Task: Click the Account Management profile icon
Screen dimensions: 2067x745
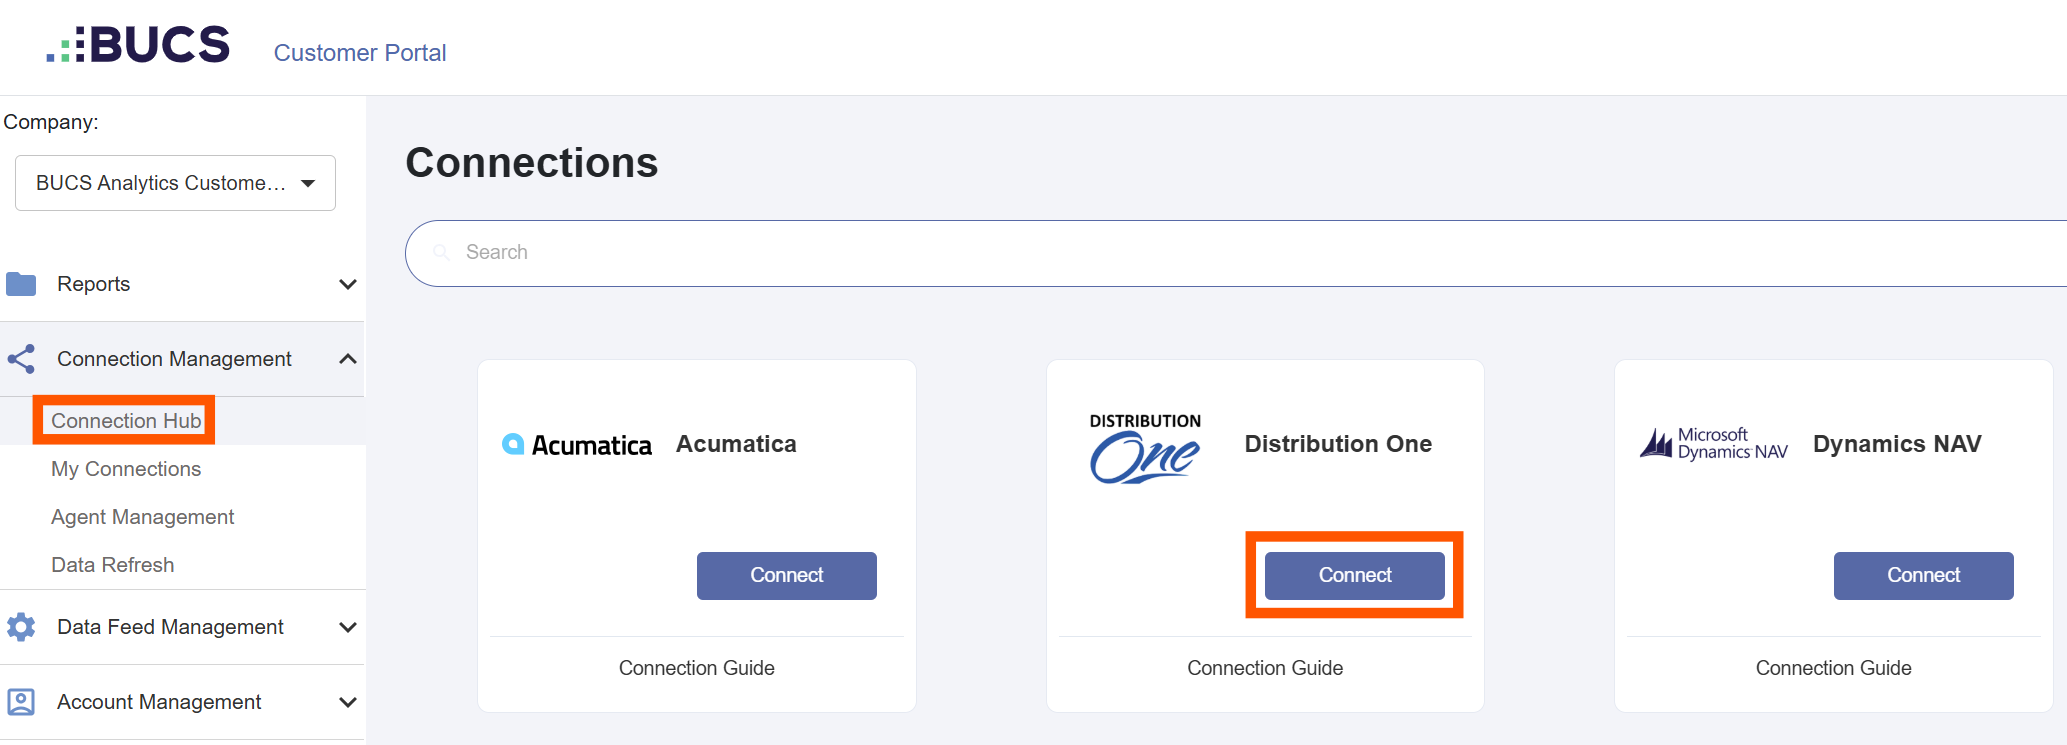Action: point(21,702)
